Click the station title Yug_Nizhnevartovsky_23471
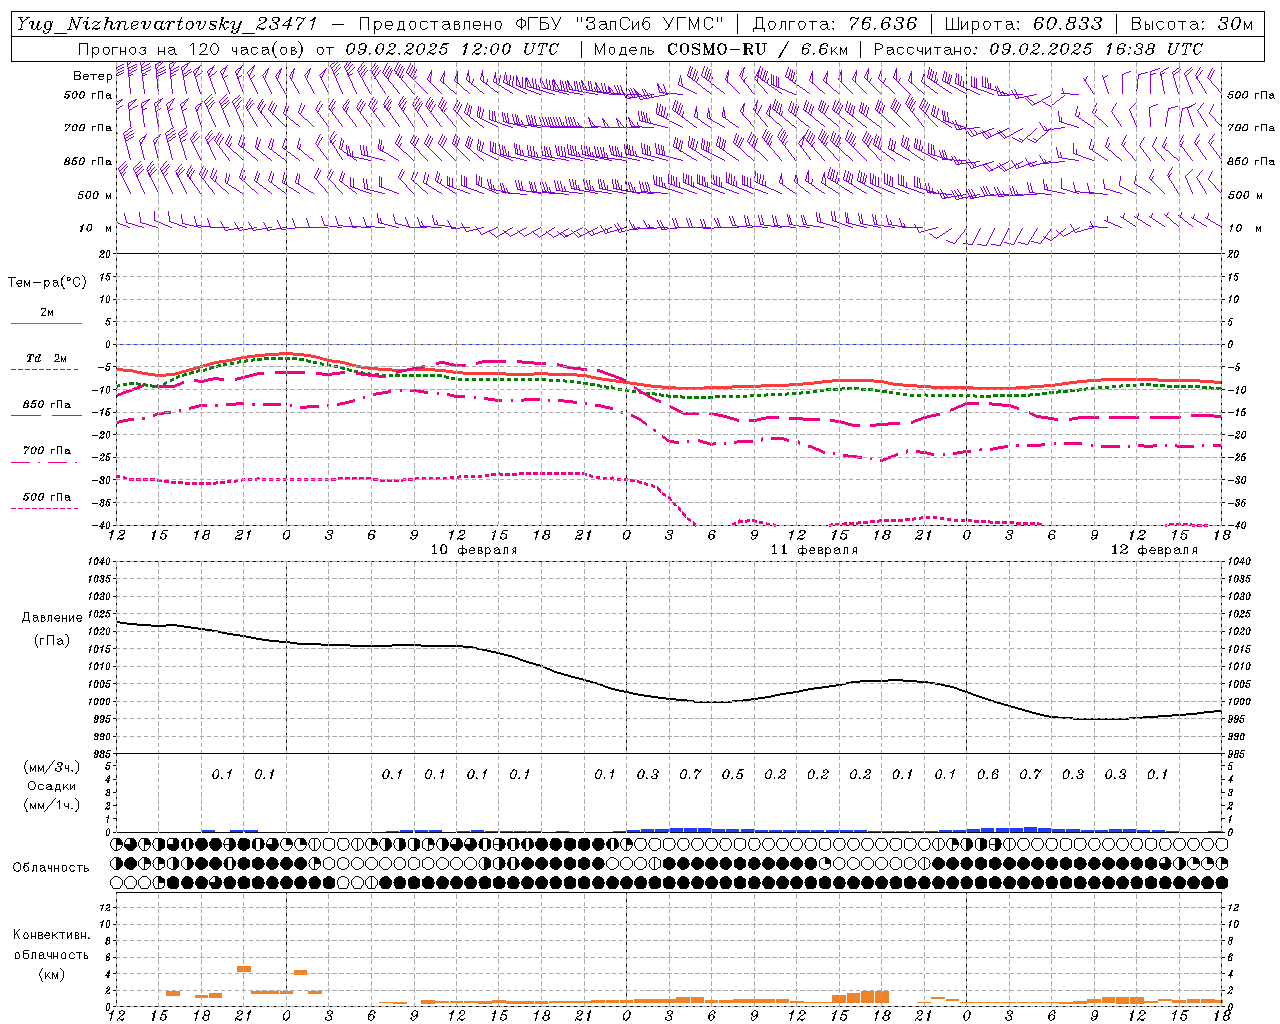This screenshot has height=1024, width=1280. (166, 24)
